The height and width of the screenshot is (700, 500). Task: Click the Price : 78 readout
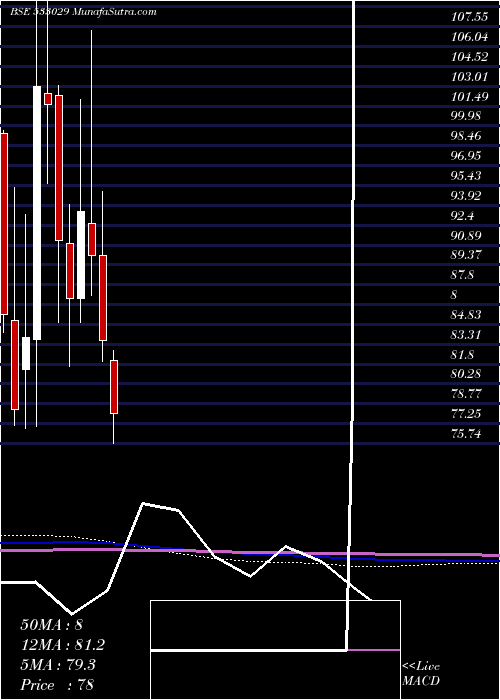click(x=57, y=685)
